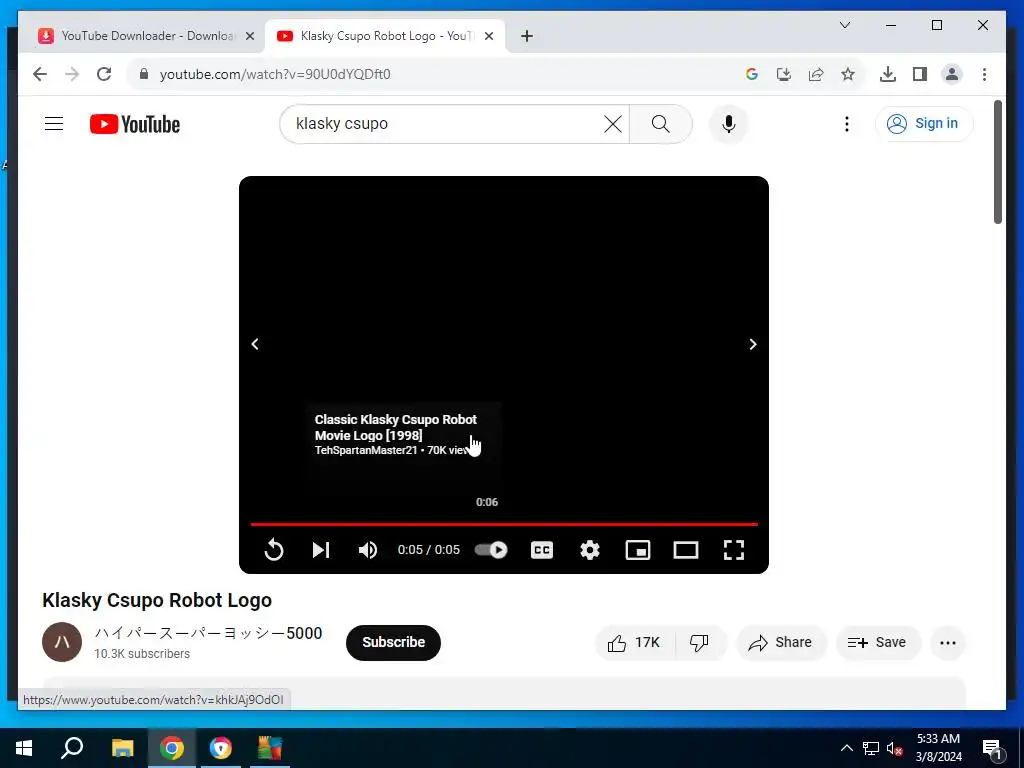Toggle closed captions CC button
This screenshot has width=1024, height=768.
tap(542, 550)
